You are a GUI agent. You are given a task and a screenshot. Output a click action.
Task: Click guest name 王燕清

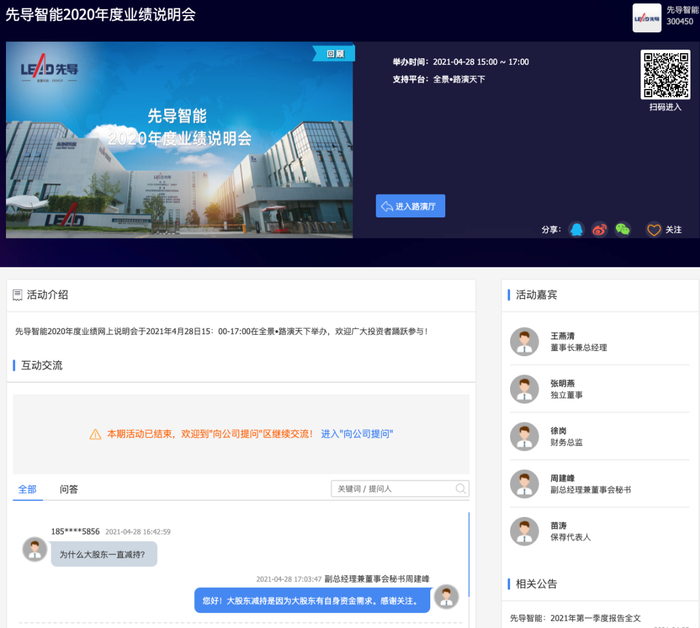click(562, 336)
